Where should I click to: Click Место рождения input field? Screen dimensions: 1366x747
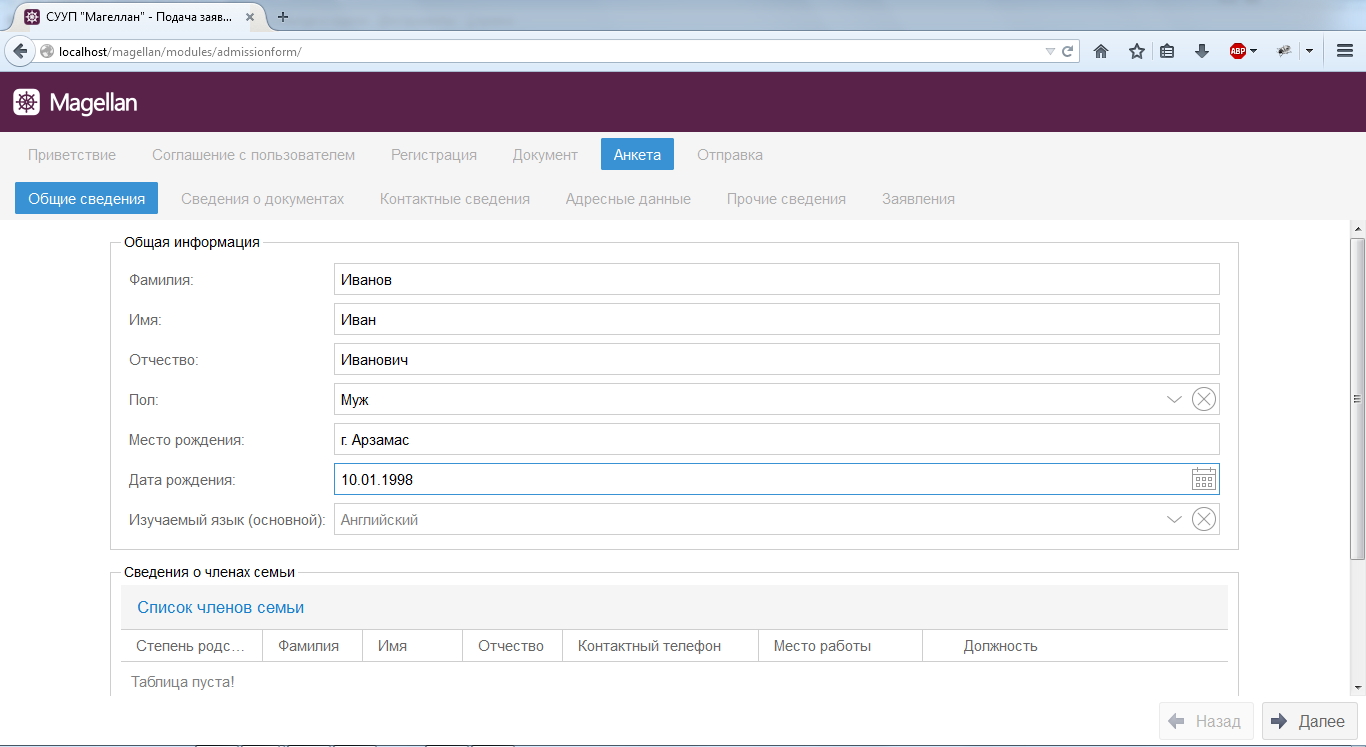pyautogui.click(x=776, y=439)
